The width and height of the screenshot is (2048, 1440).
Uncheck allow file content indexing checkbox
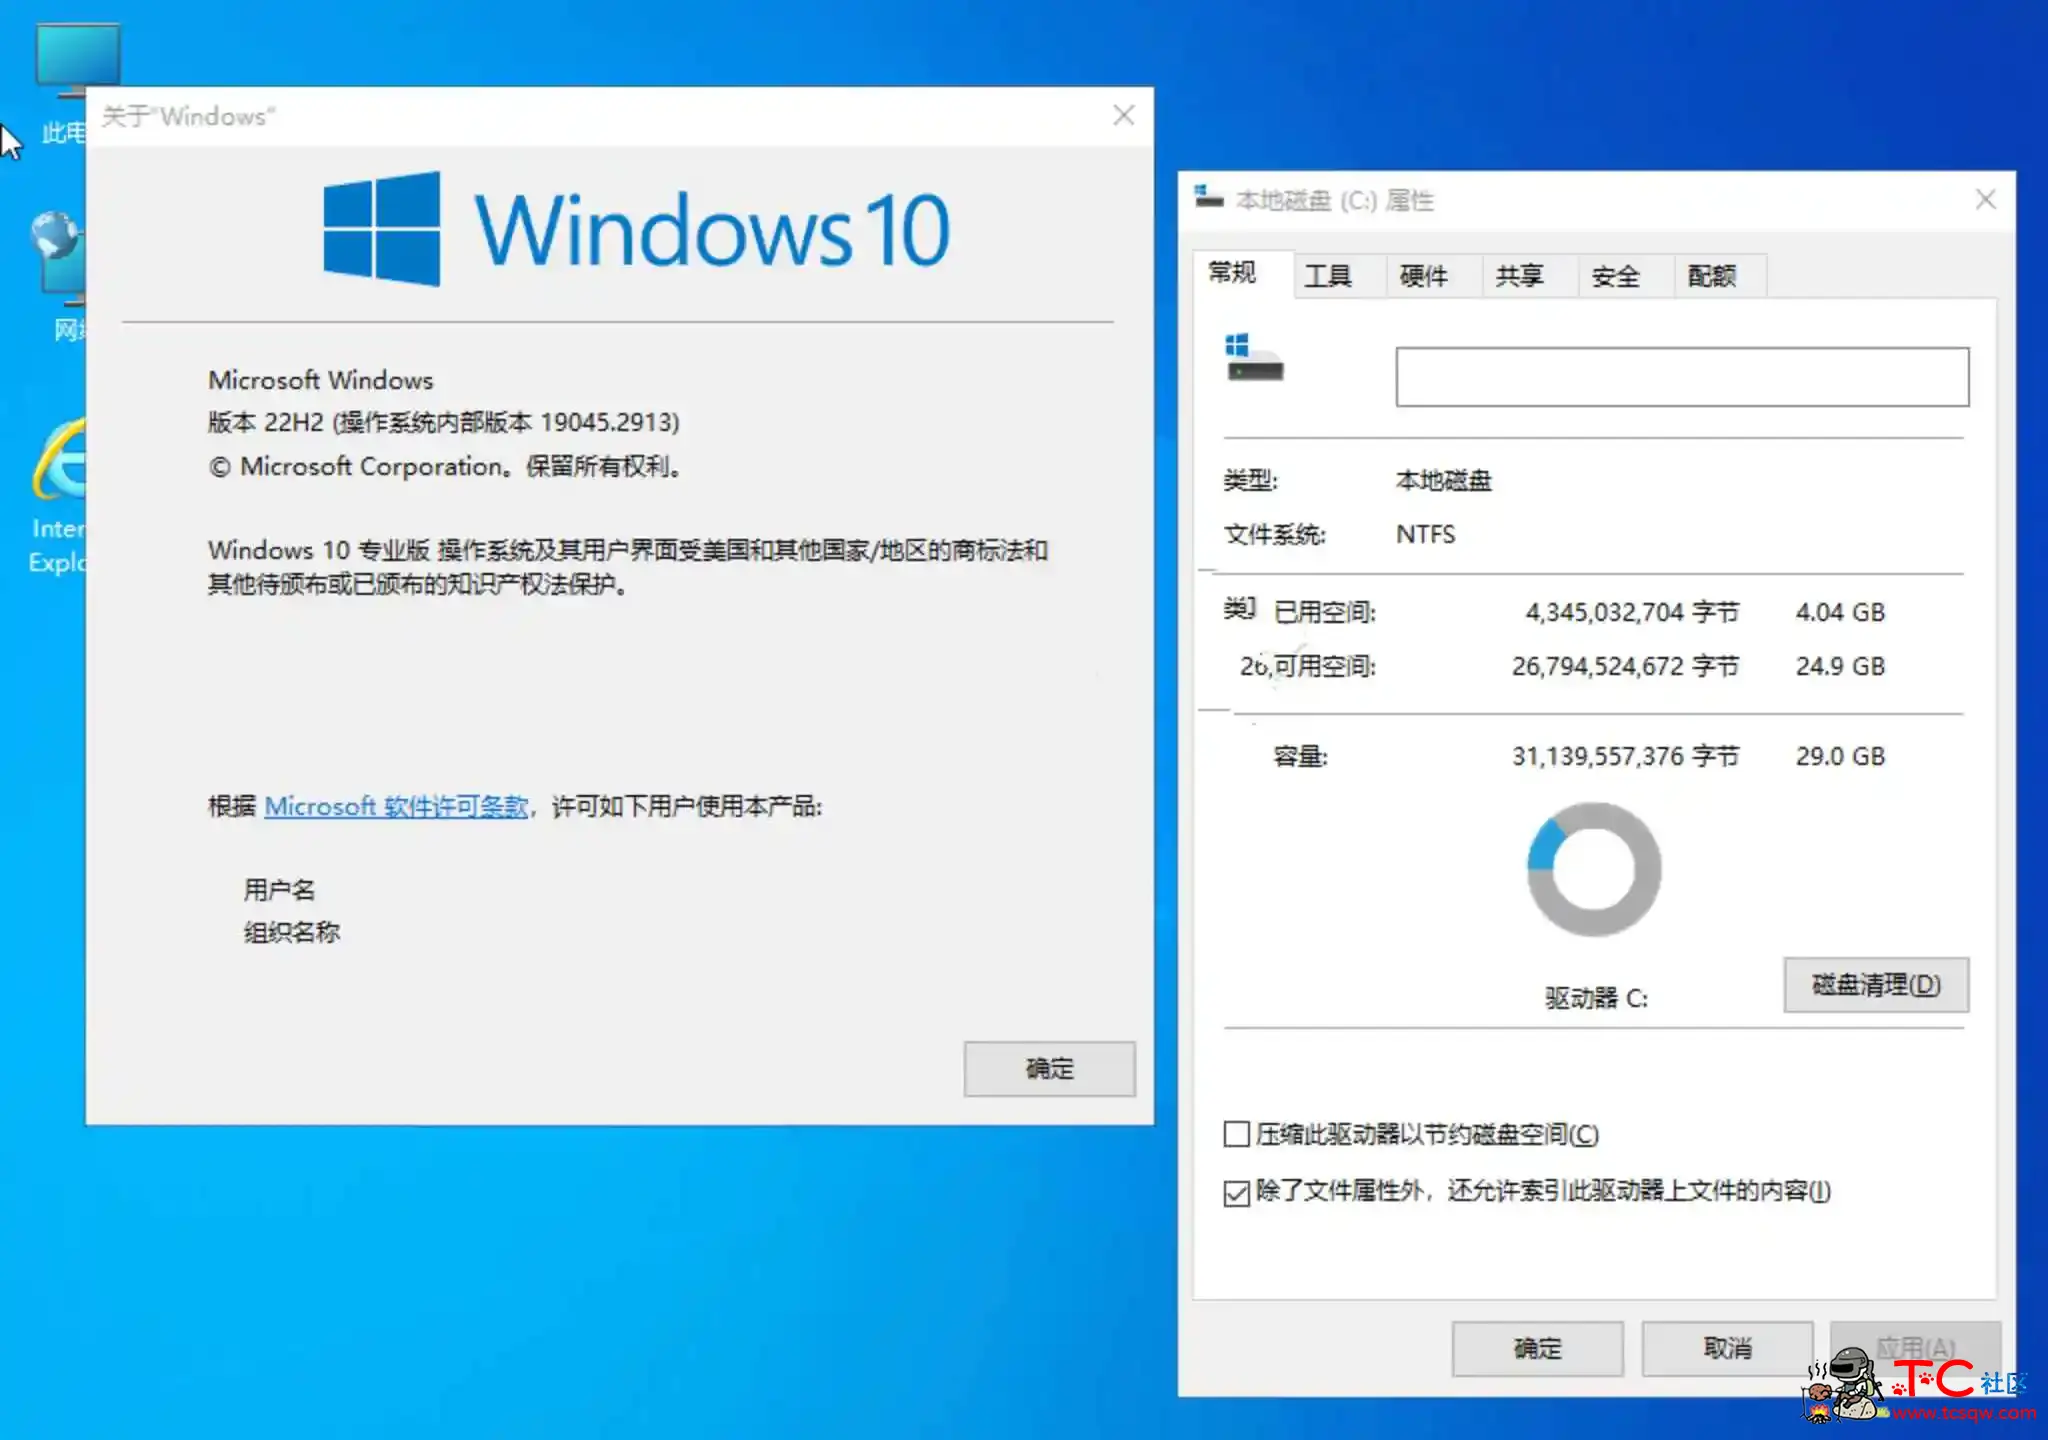(1237, 1192)
